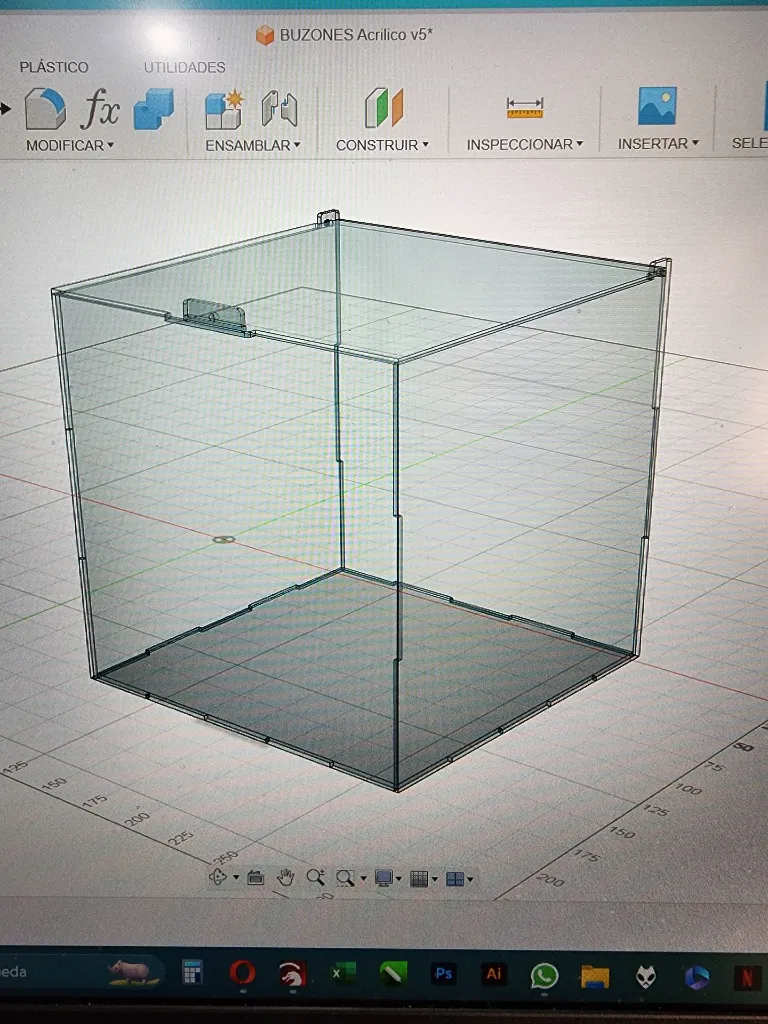This screenshot has height=1024, width=768.
Task: Expand the INSERTAR dropdown menu
Action: (x=658, y=143)
